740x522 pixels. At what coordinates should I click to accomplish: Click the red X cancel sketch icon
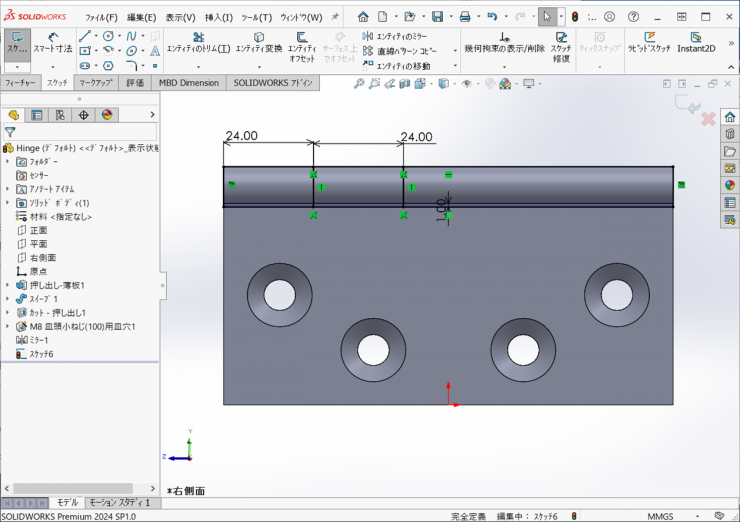coord(708,119)
